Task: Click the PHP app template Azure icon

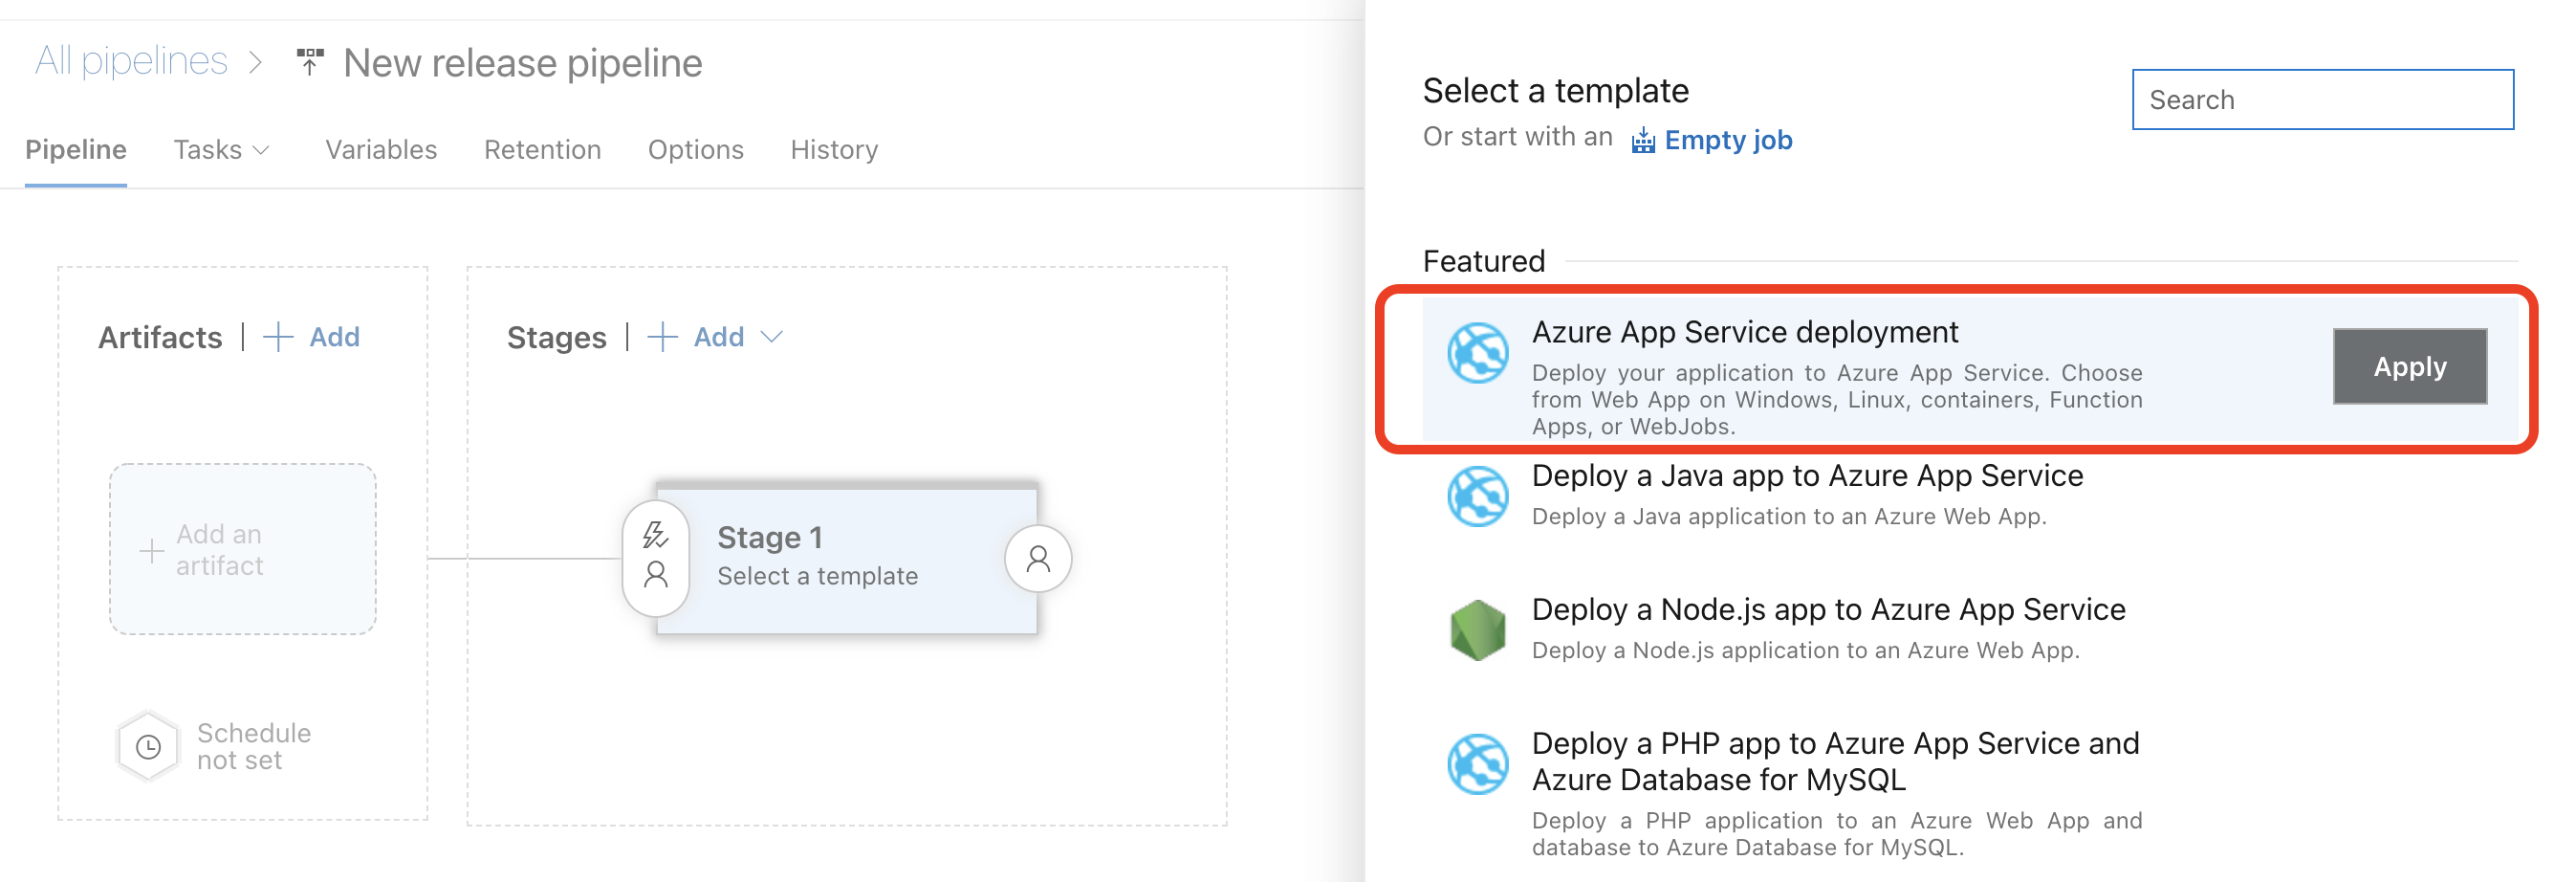Action: point(1477,764)
